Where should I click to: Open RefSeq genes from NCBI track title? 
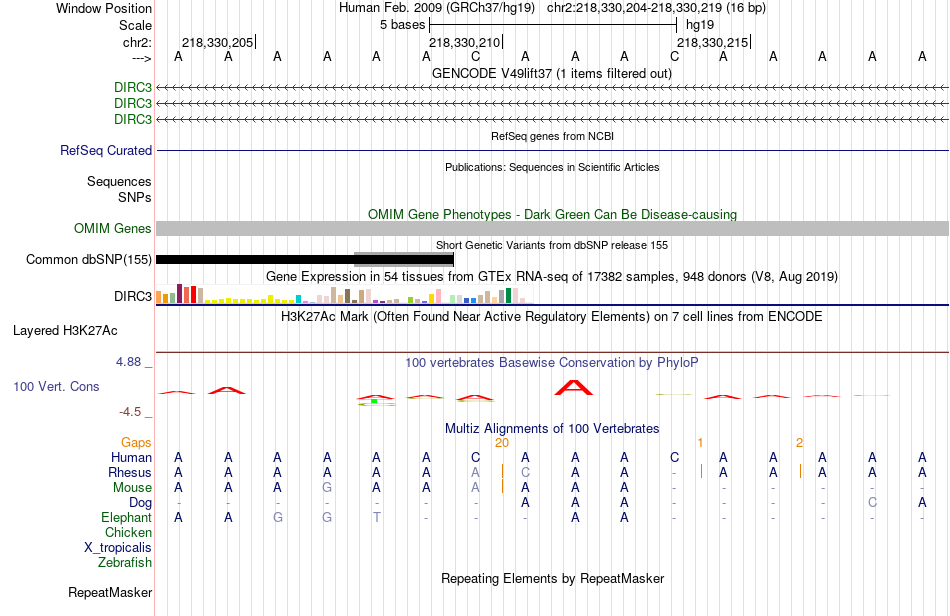tap(552, 136)
